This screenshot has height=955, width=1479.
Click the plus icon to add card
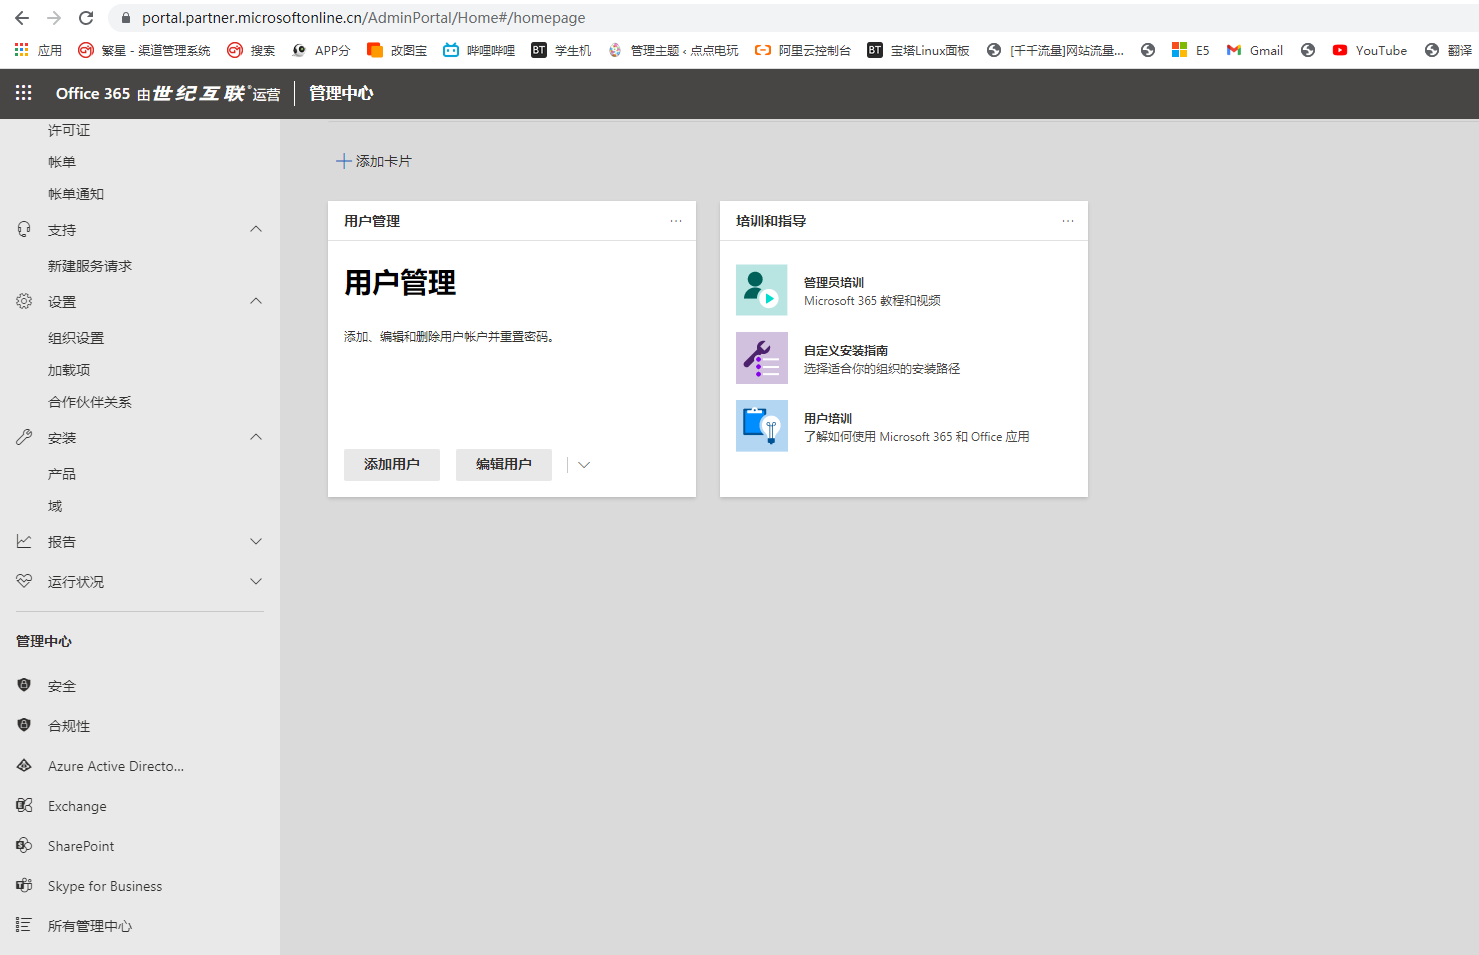pyautogui.click(x=344, y=161)
